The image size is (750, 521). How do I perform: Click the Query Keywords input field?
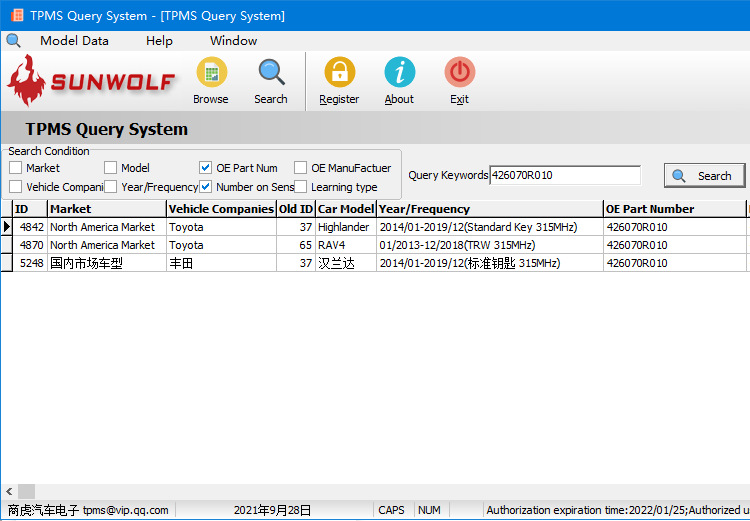click(564, 176)
